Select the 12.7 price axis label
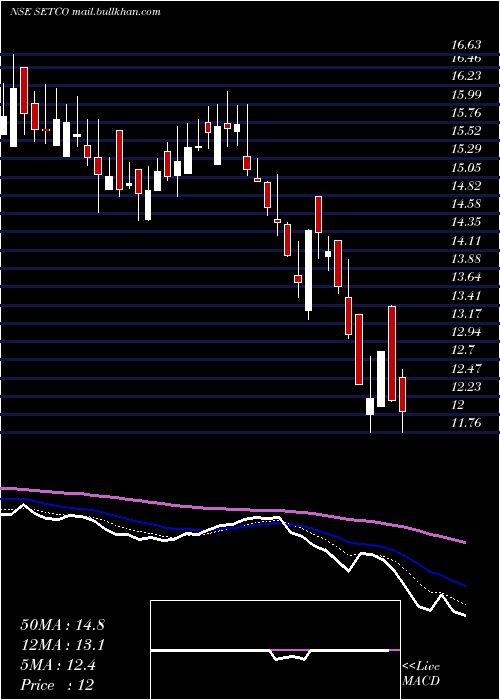 [x=463, y=350]
